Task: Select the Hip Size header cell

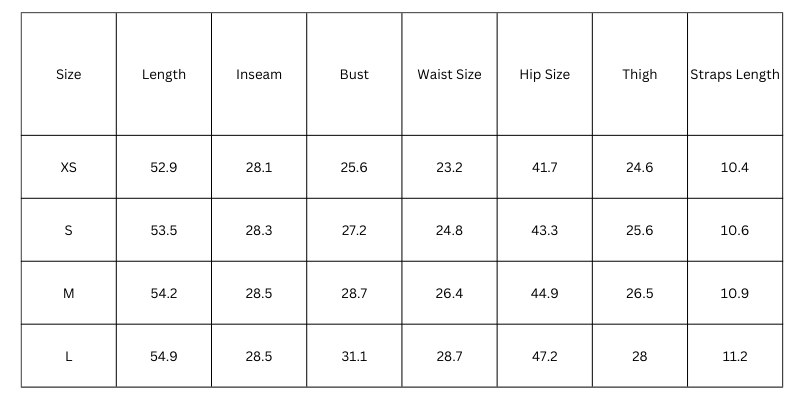Action: (x=545, y=74)
